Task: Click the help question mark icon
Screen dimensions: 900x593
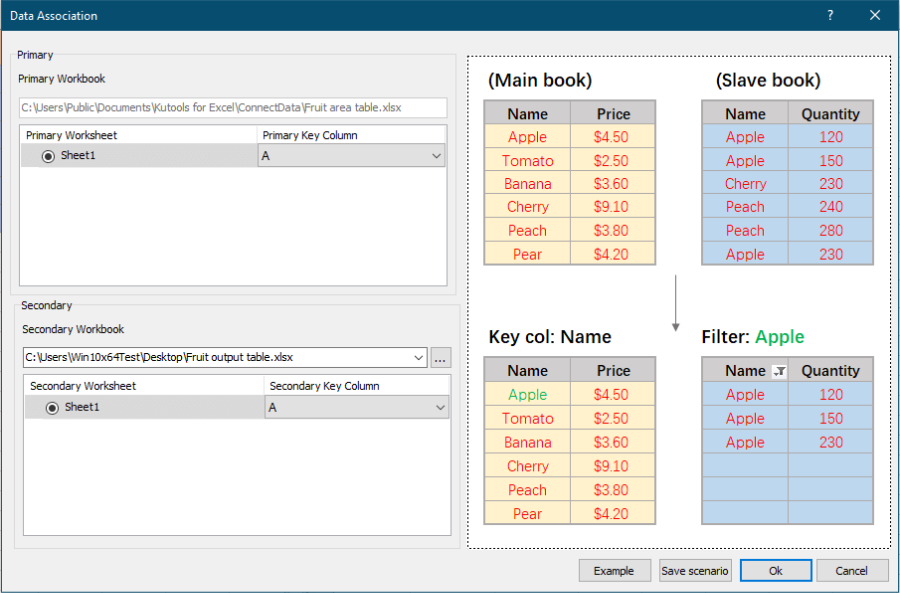Action: (830, 15)
